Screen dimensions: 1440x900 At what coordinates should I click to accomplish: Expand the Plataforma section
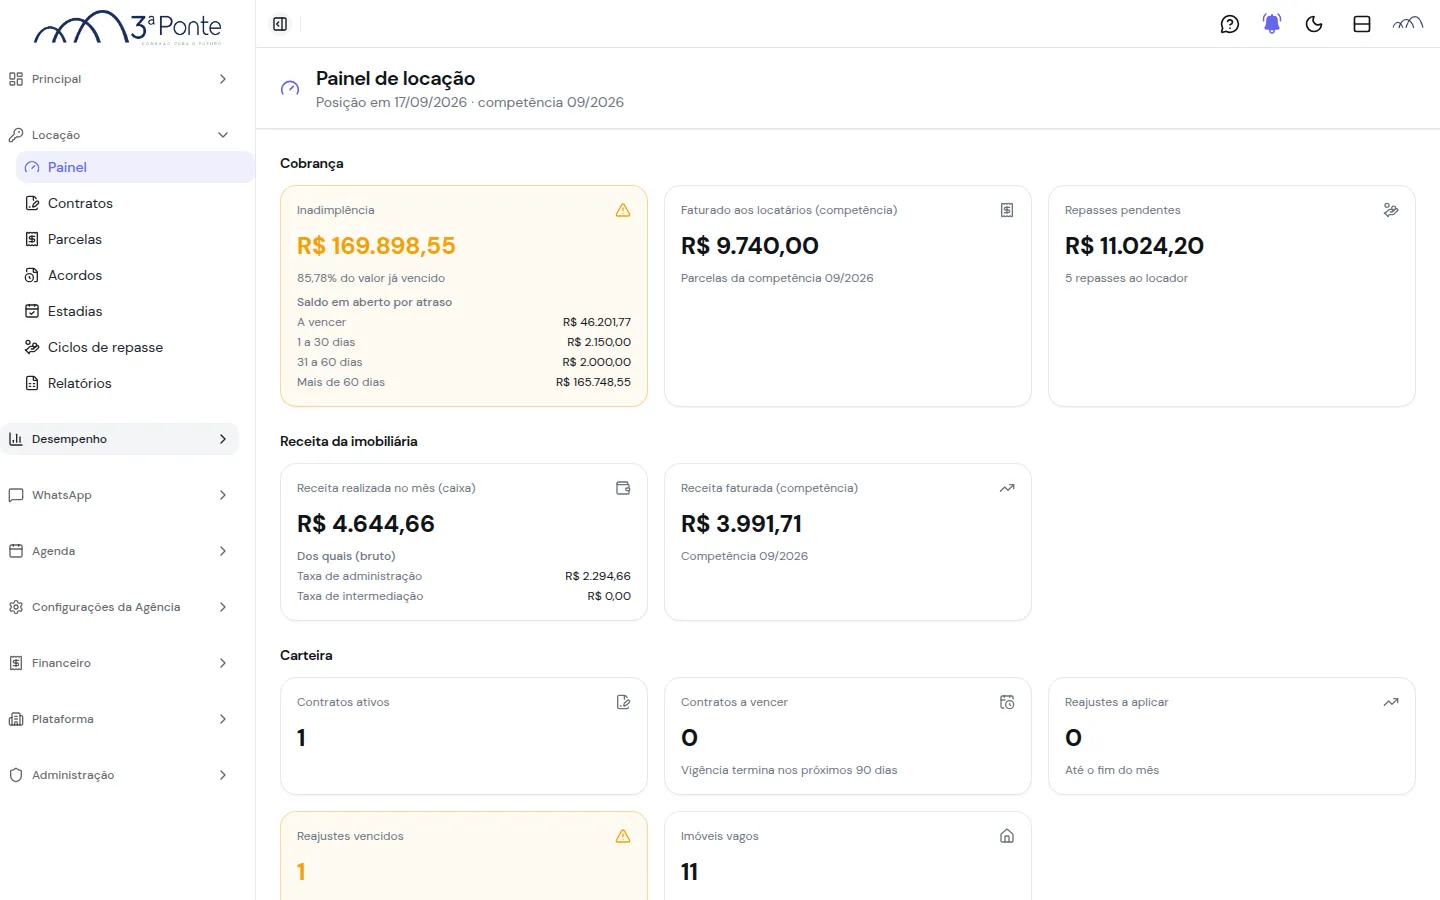[x=120, y=719]
